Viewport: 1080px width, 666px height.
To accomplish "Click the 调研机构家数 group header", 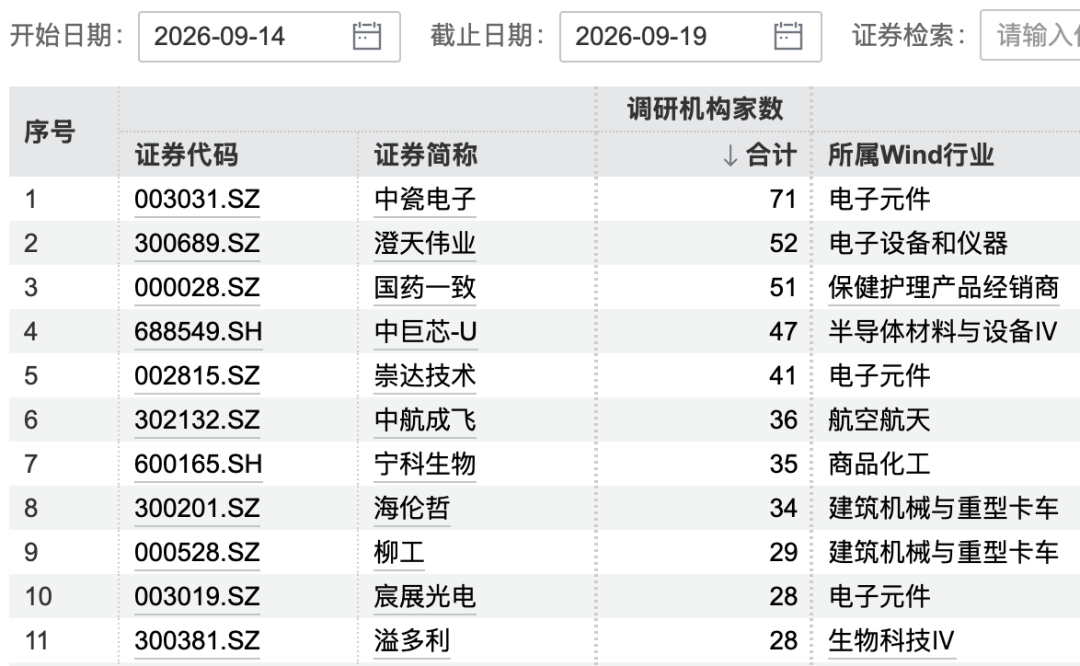I will (705, 109).
